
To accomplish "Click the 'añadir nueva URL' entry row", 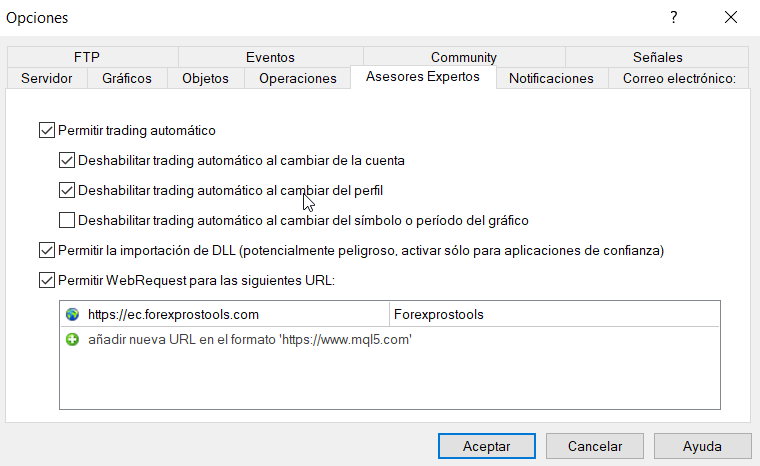I will point(250,340).
